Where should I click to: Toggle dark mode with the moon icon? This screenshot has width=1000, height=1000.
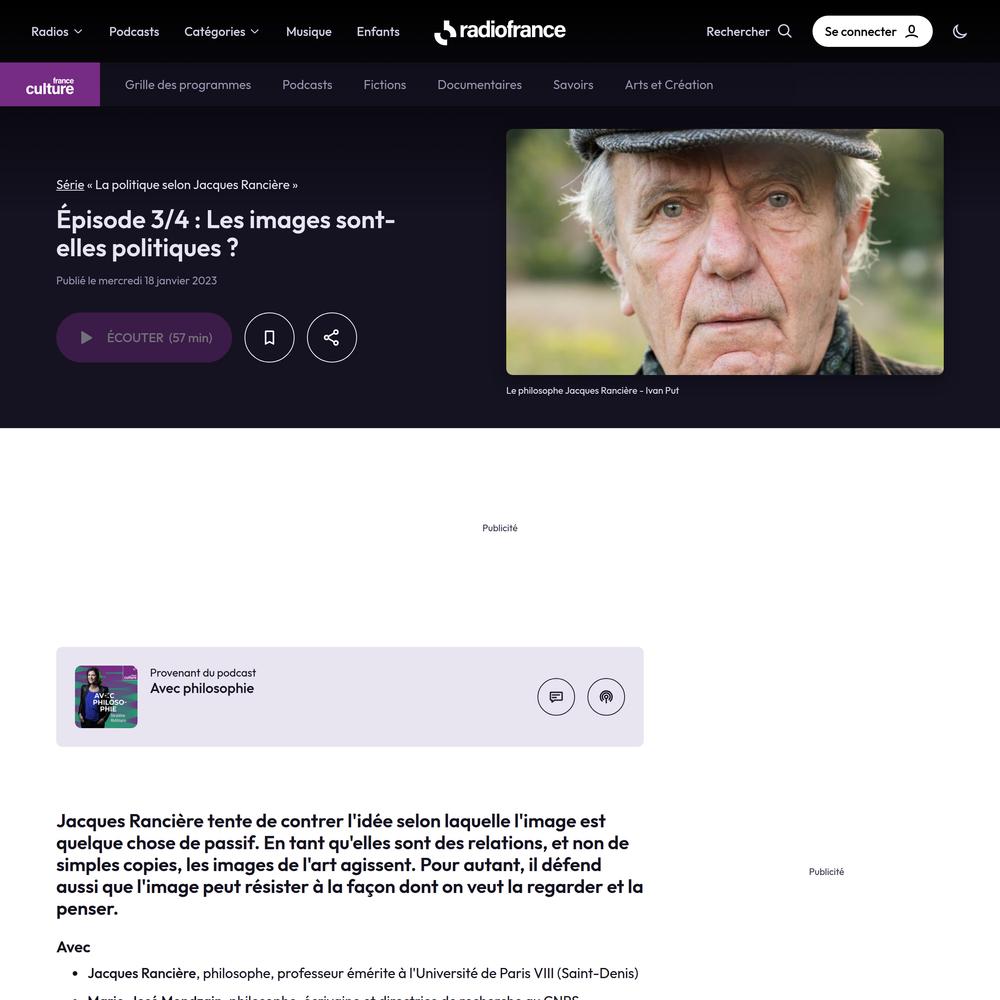[x=959, y=31]
